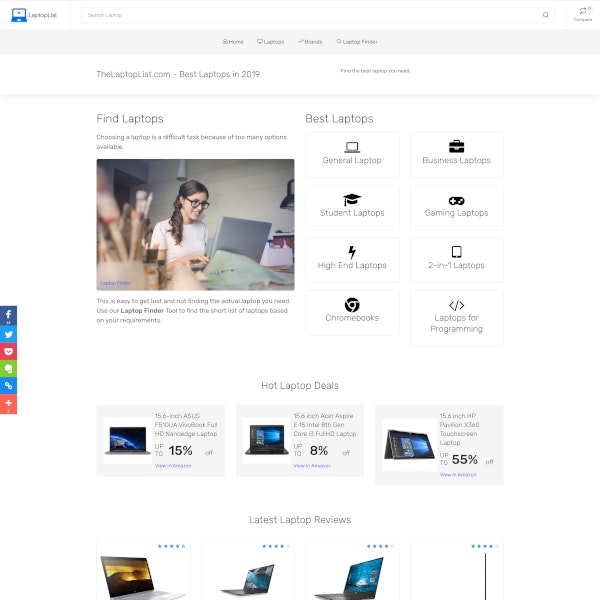The height and width of the screenshot is (600, 600).
Task: Open the HP Pavilion X360 Touchscreen title
Action: [x=459, y=429]
